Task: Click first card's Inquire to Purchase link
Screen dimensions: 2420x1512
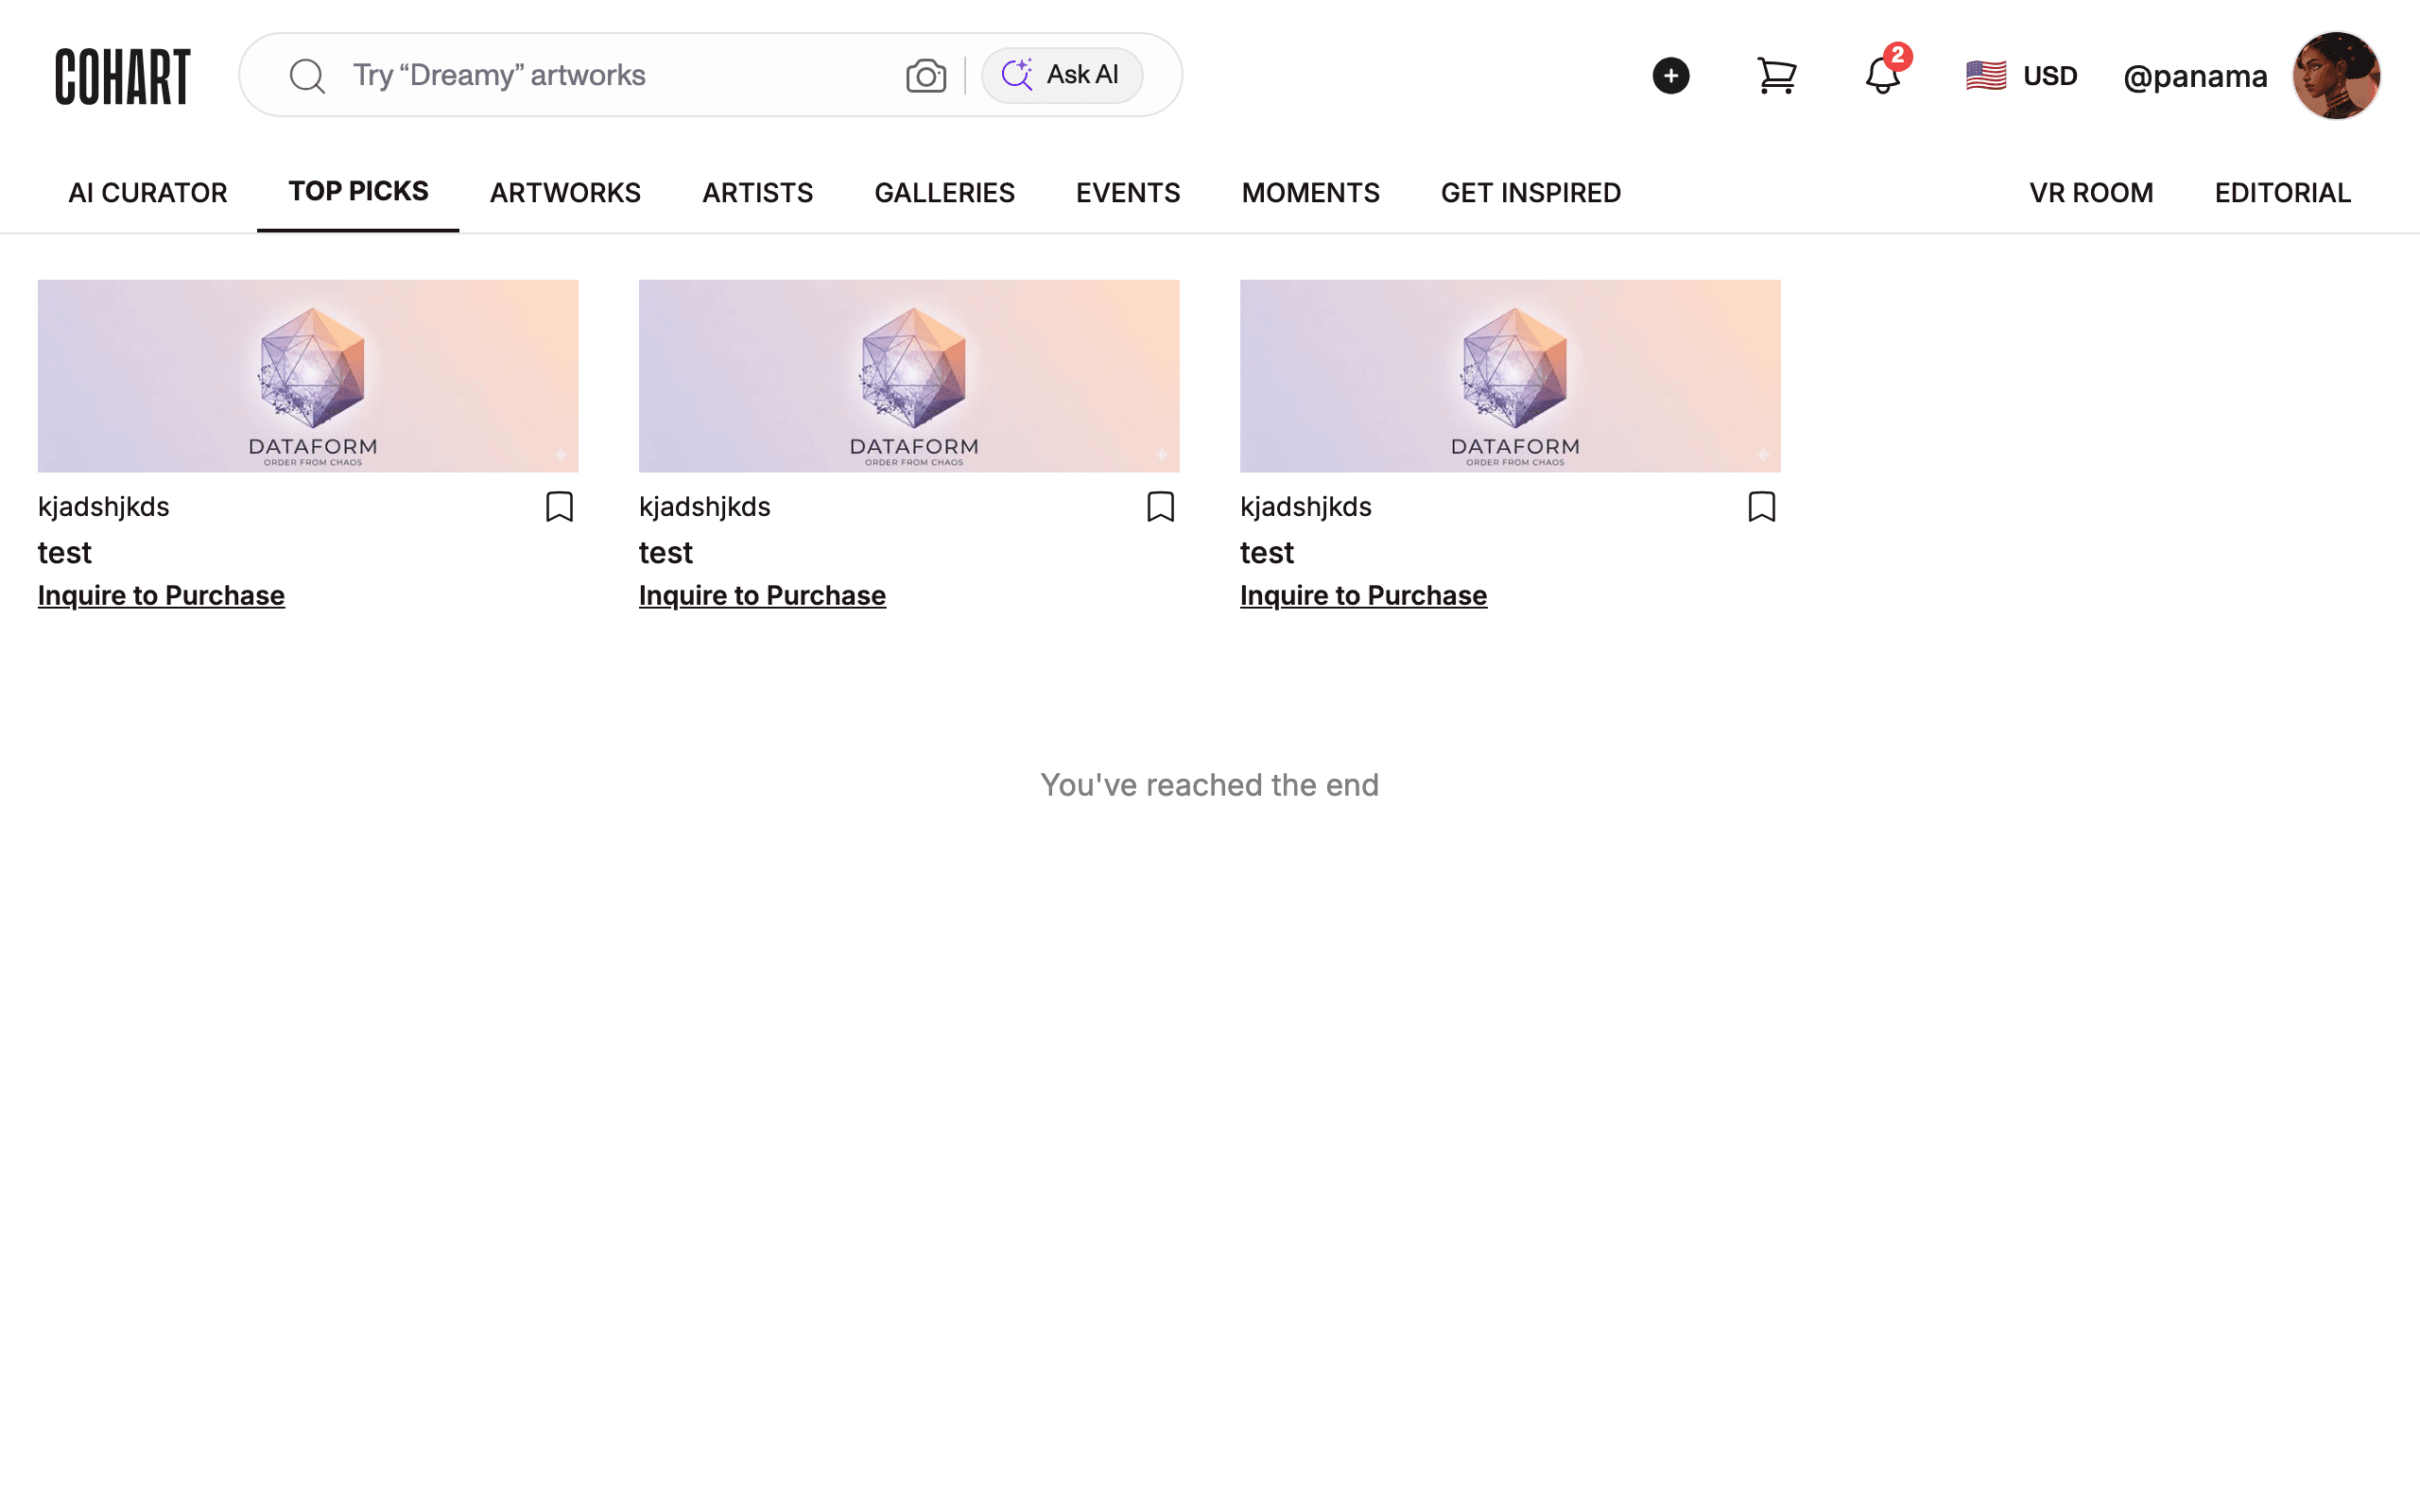Action: click(161, 596)
